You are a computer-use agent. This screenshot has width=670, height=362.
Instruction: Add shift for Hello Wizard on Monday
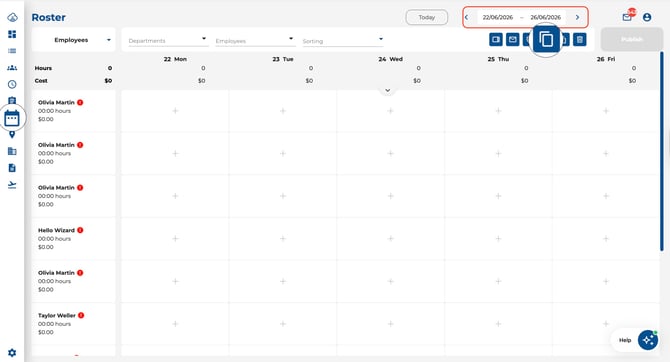coord(175,238)
